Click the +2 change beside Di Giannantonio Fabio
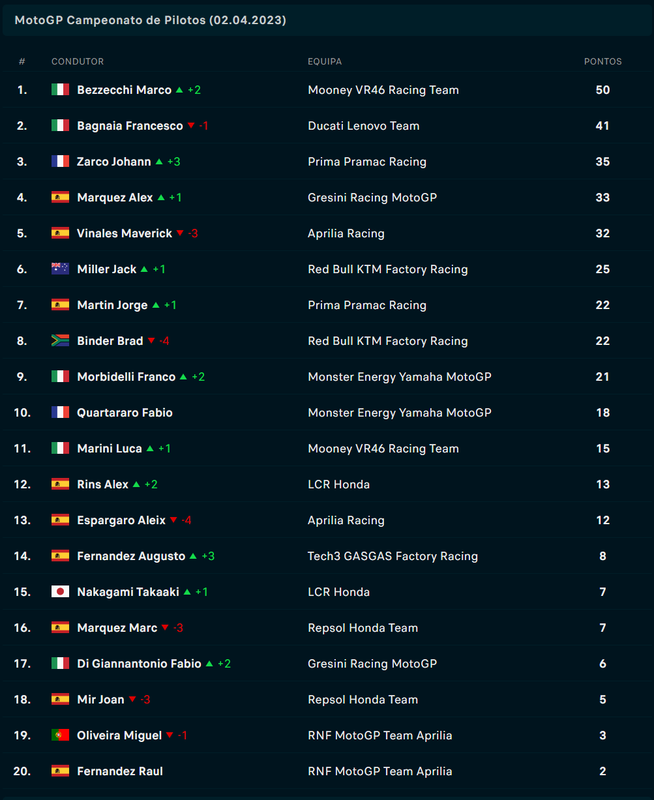Screen dimensions: 654x800 (x=224, y=663)
